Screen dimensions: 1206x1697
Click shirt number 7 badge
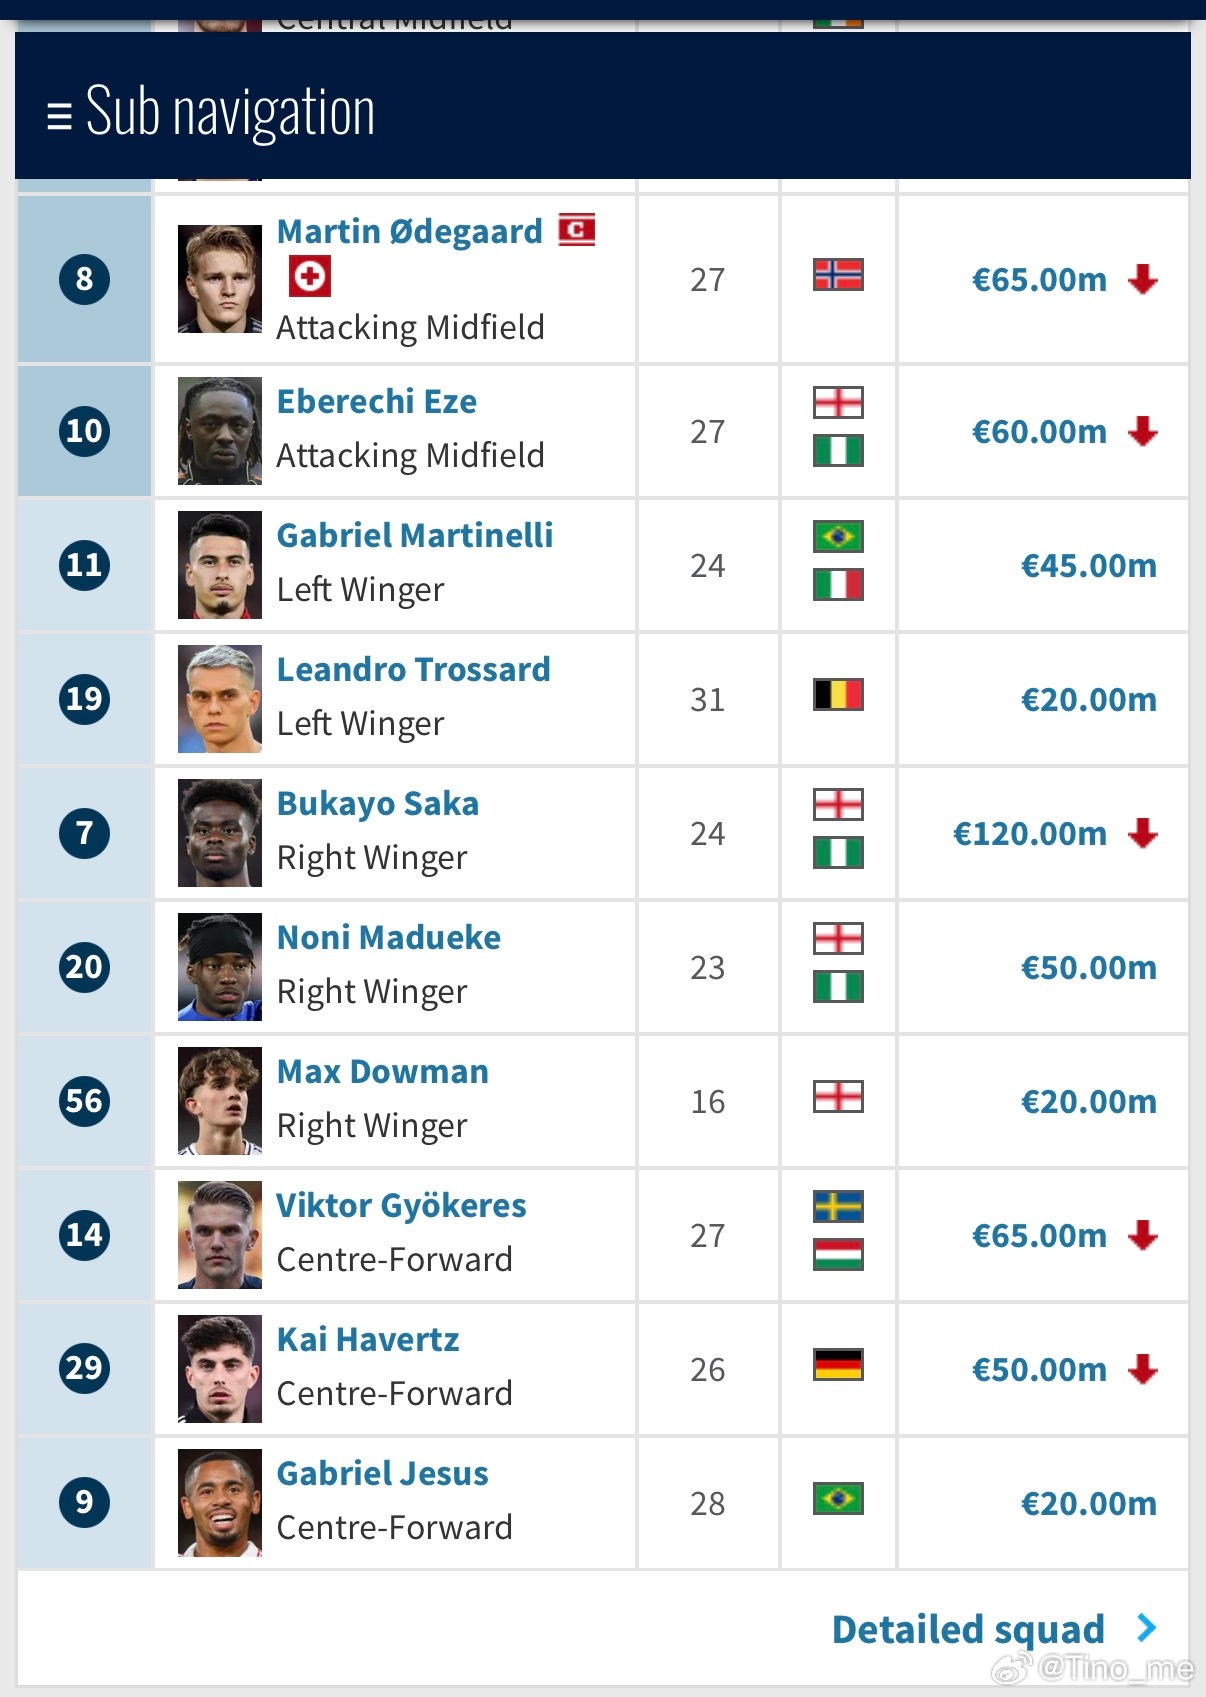coord(85,833)
